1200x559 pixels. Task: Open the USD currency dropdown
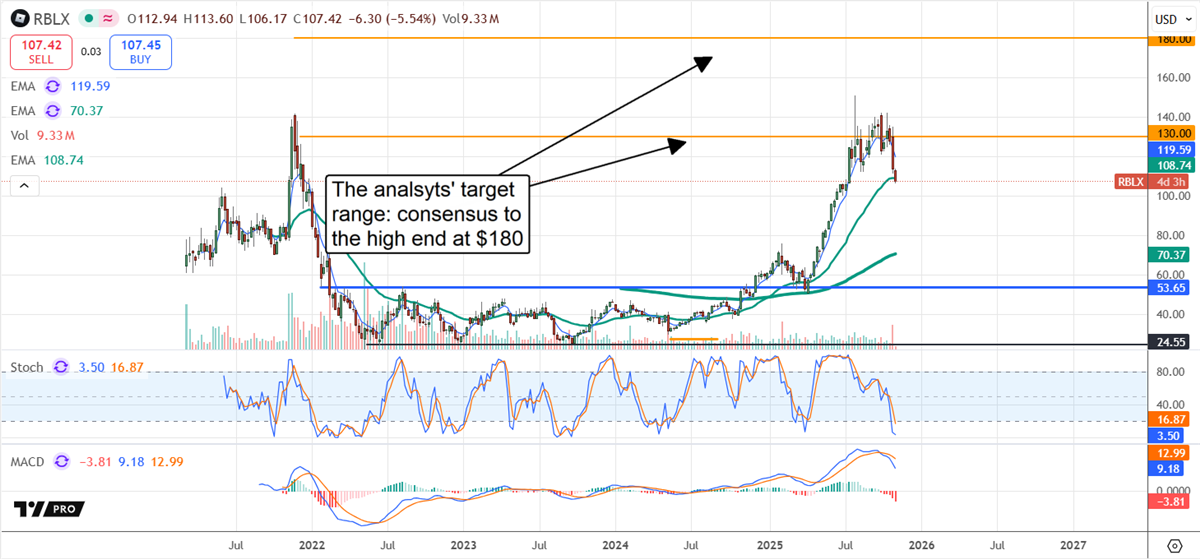click(1170, 19)
